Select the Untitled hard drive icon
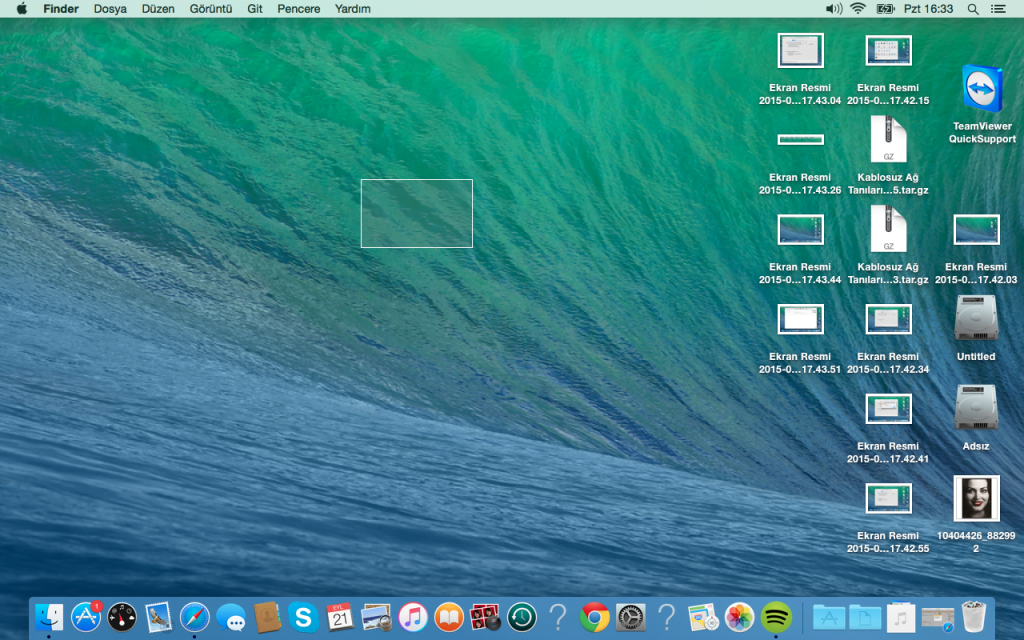 [975, 319]
